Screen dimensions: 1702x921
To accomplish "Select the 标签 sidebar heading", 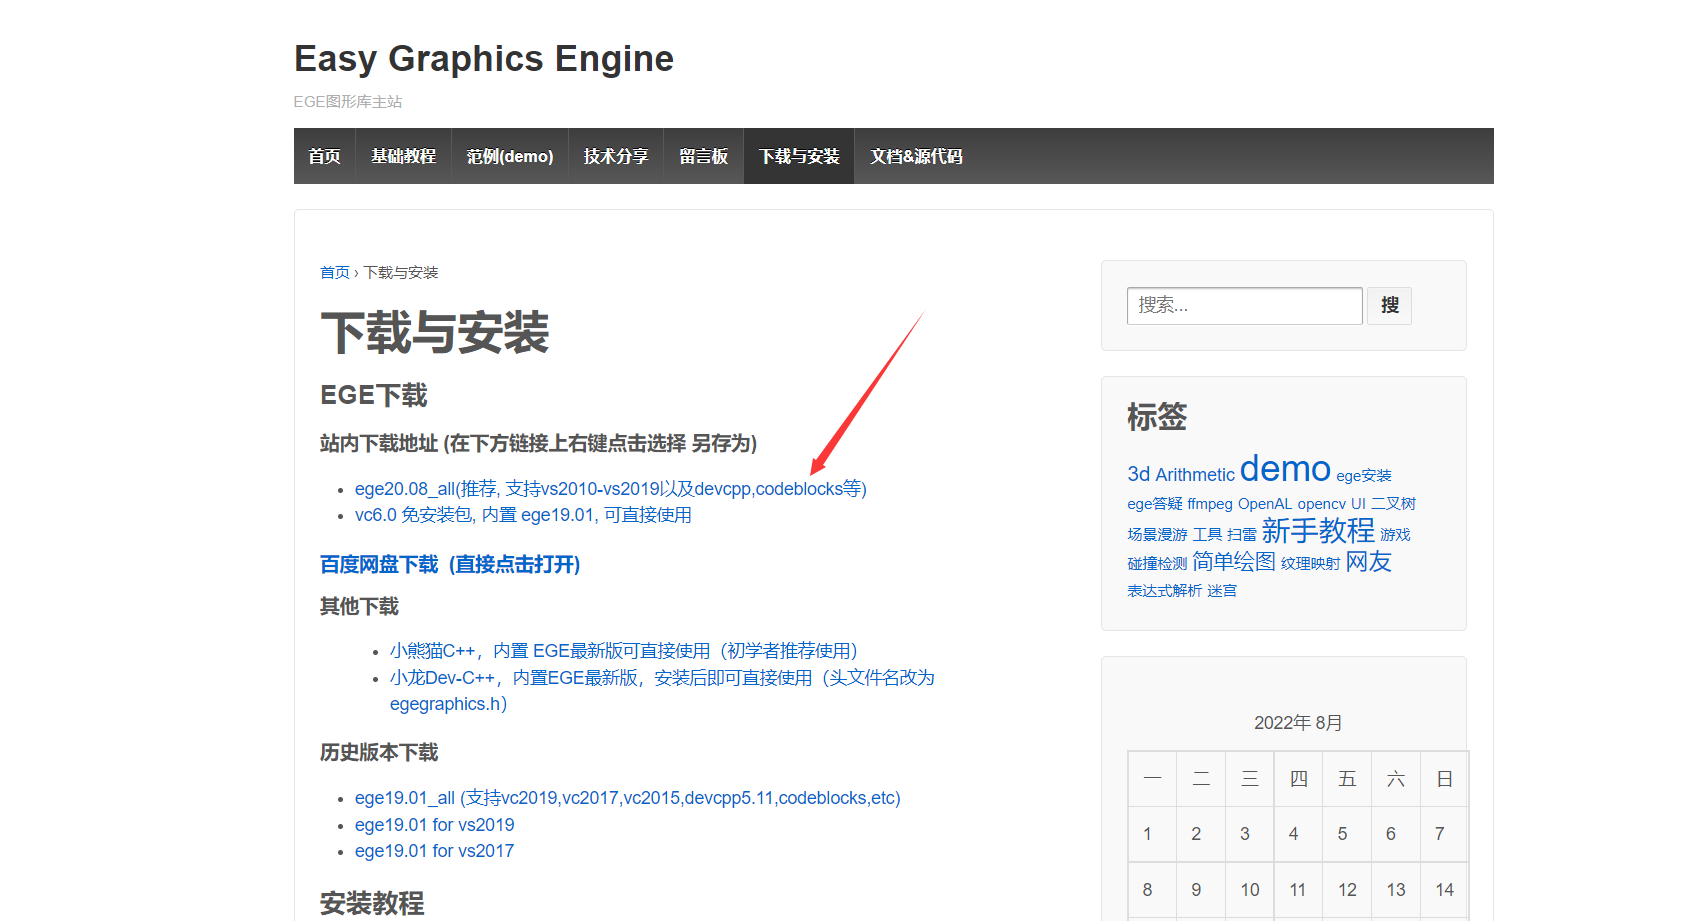I will pyautogui.click(x=1157, y=417).
